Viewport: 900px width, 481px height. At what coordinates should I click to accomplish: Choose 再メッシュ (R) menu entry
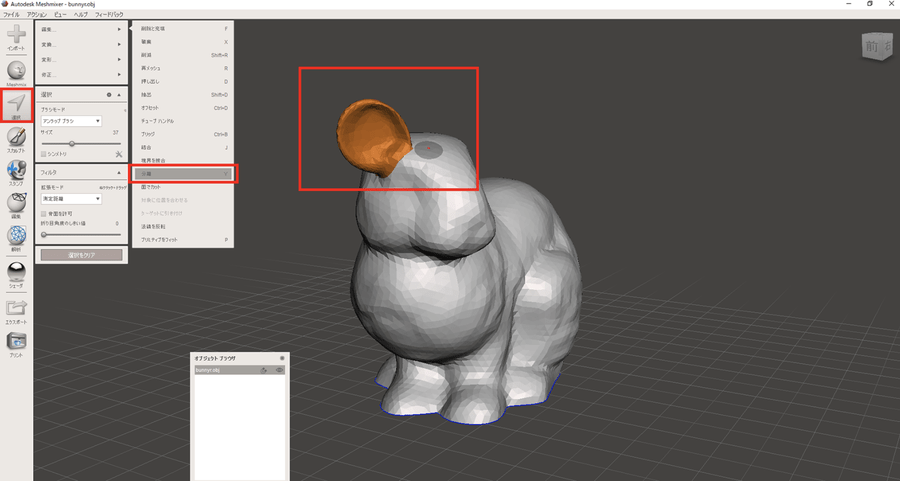click(183, 68)
